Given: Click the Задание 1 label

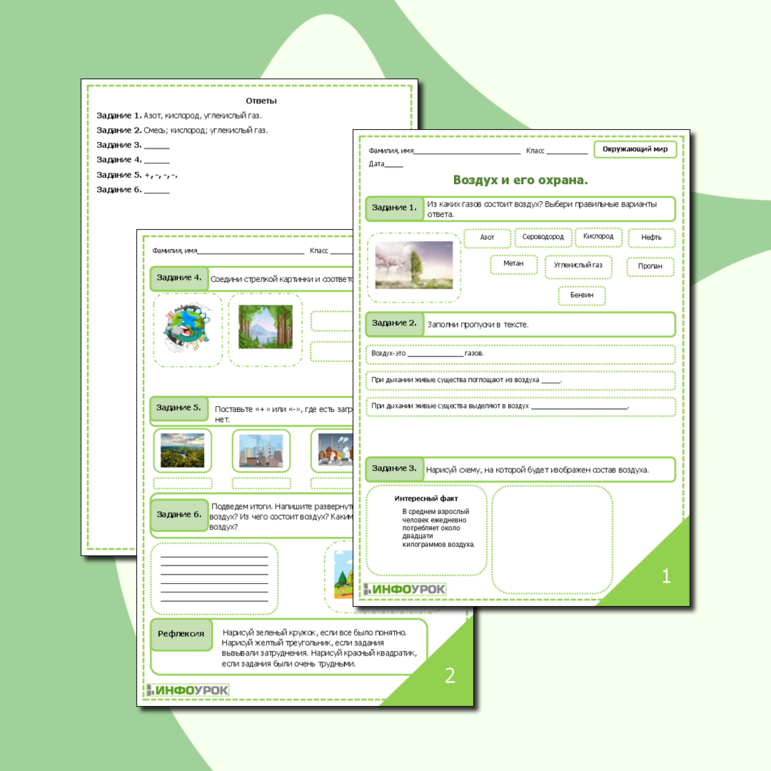Looking at the screenshot, I should (394, 208).
